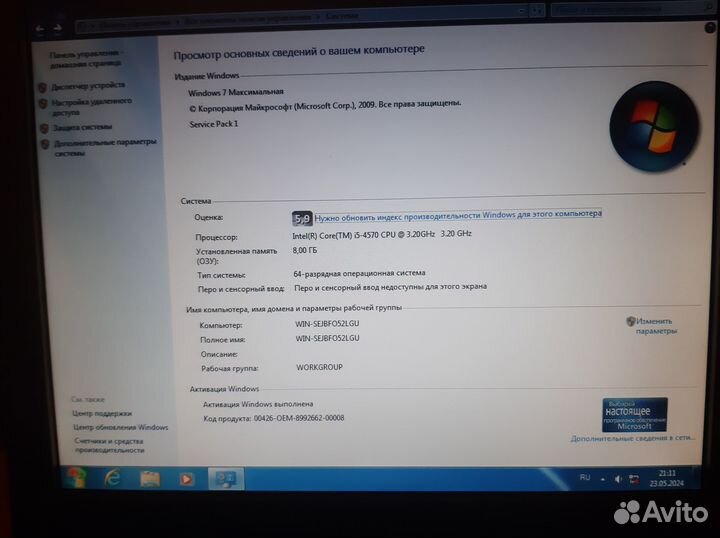Image resolution: width=720 pixels, height=538 pixels.
Task: Select Service Pack 1 text
Action: pyautogui.click(x=214, y=124)
